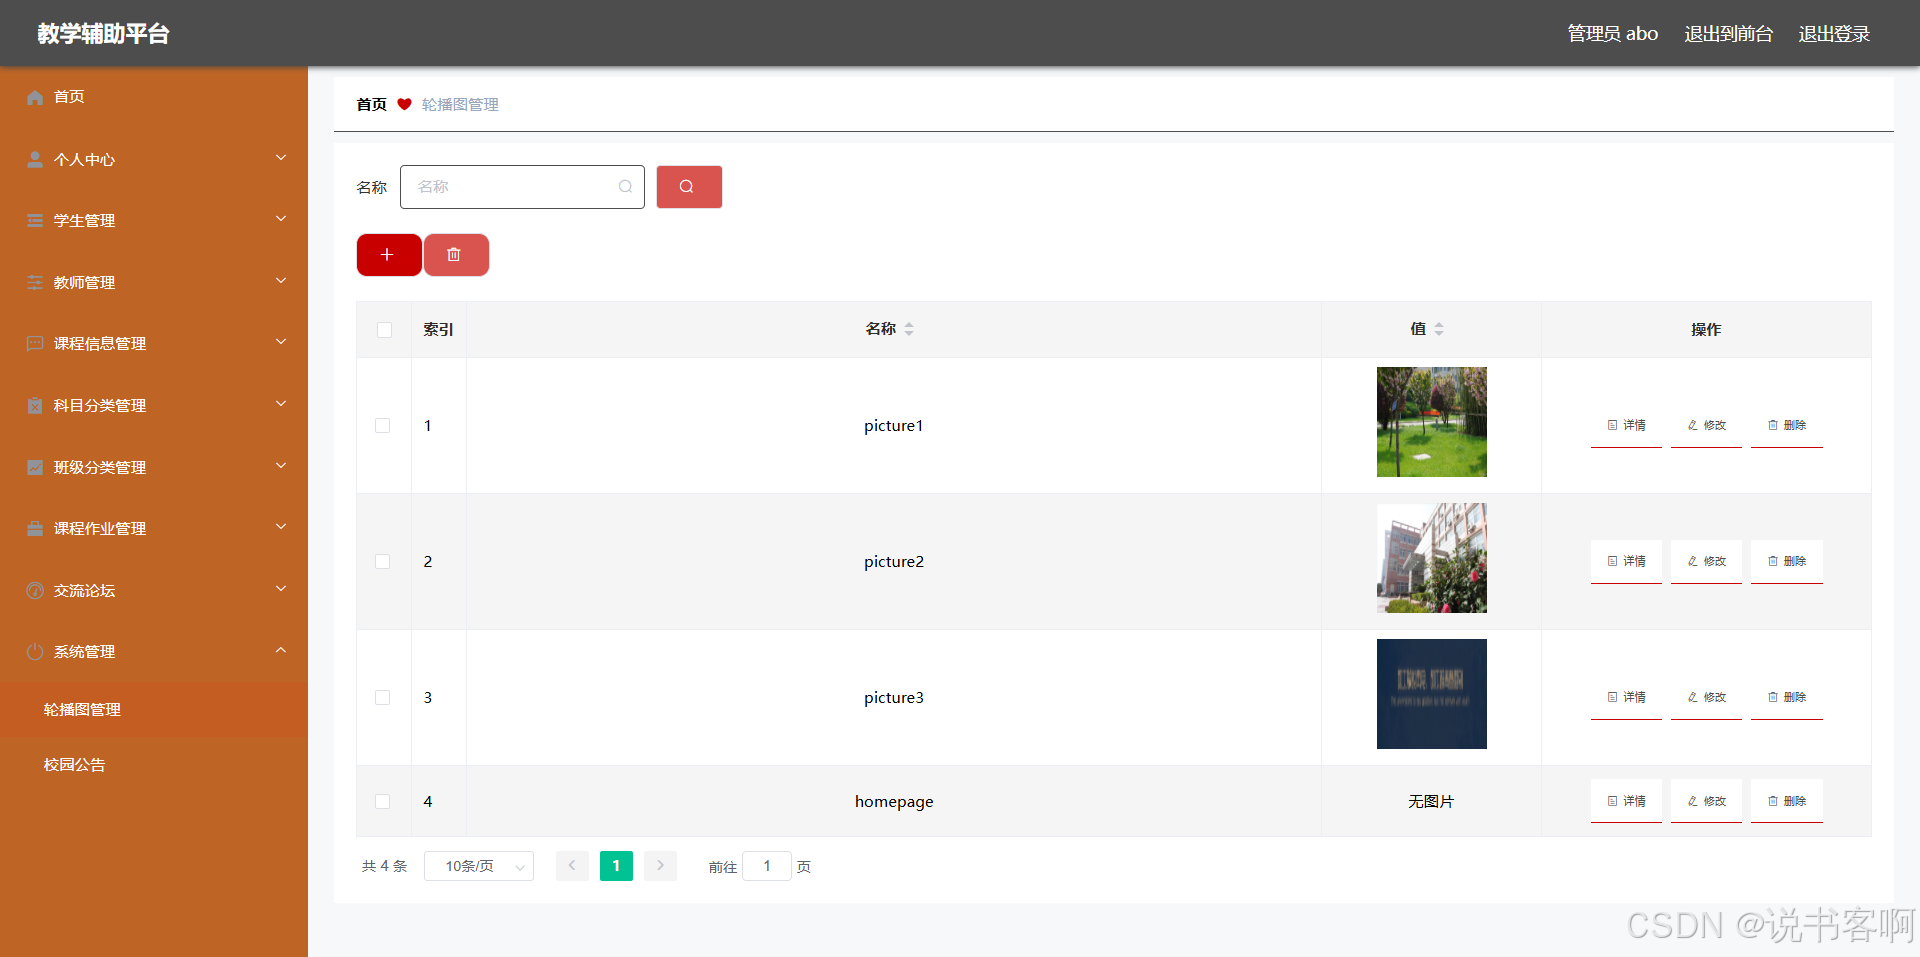This screenshot has height=957, width=1920.
Task: Click the green page 1 button
Action: (x=616, y=866)
